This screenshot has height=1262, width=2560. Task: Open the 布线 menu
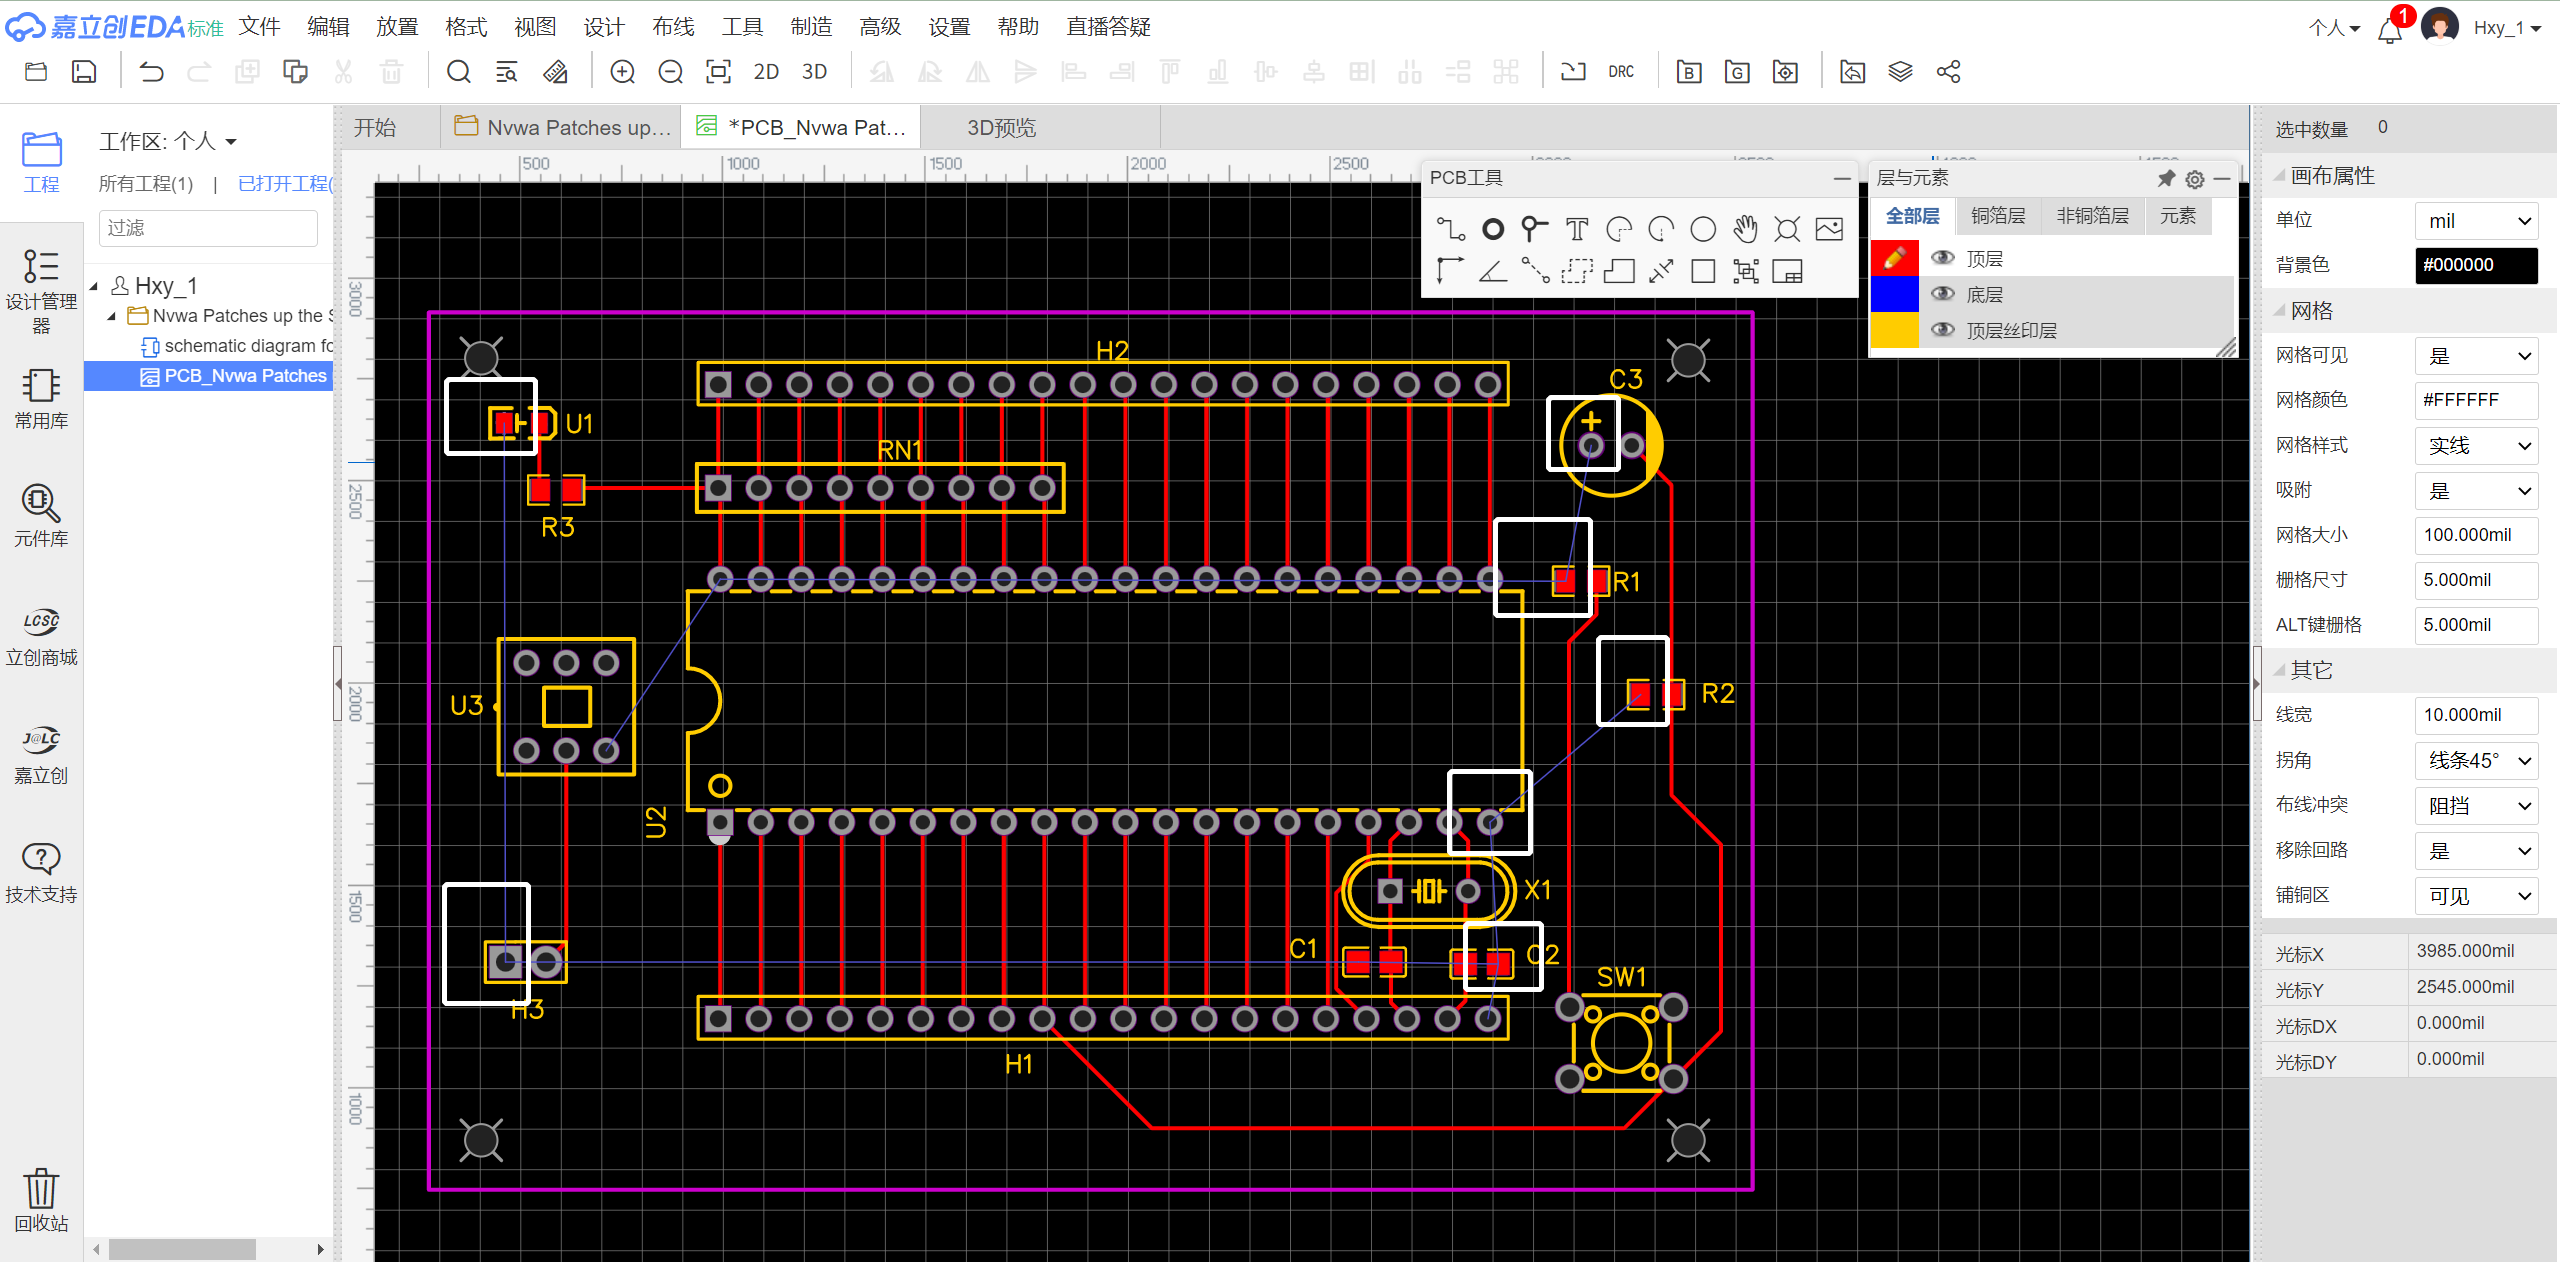(673, 27)
